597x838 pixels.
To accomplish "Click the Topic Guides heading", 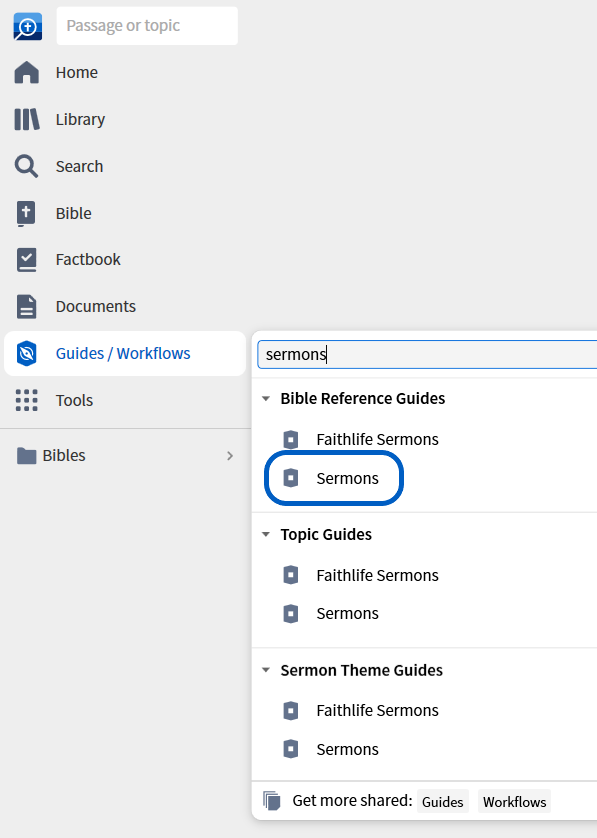I will pos(326,534).
